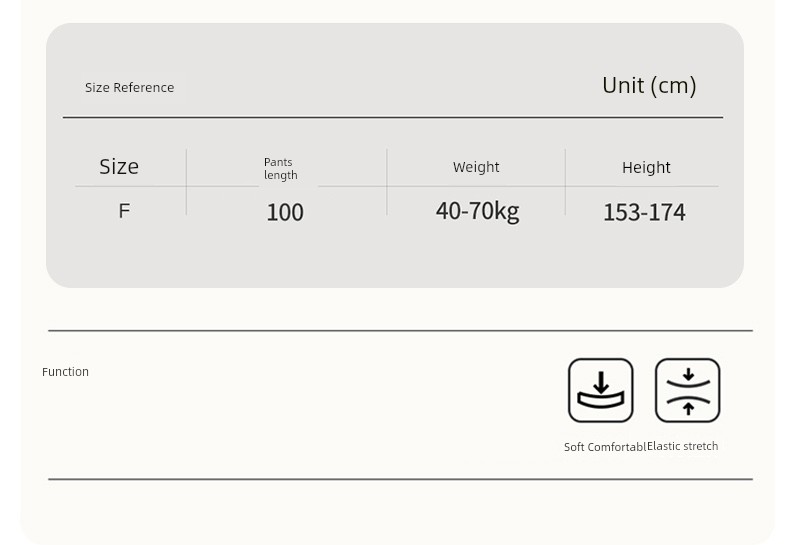This screenshot has height=545, width=790.
Task: Click the Elastic stretch caption text
Action: point(683,446)
